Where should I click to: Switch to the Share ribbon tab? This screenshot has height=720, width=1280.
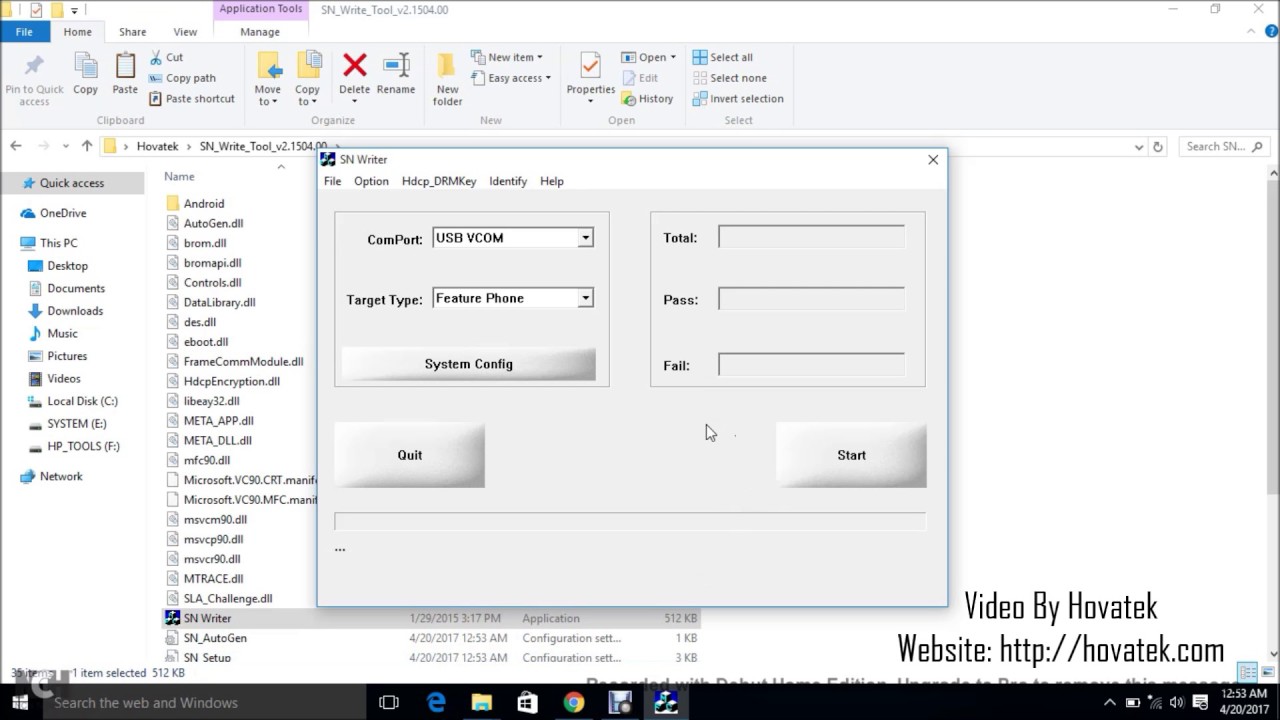tap(132, 32)
